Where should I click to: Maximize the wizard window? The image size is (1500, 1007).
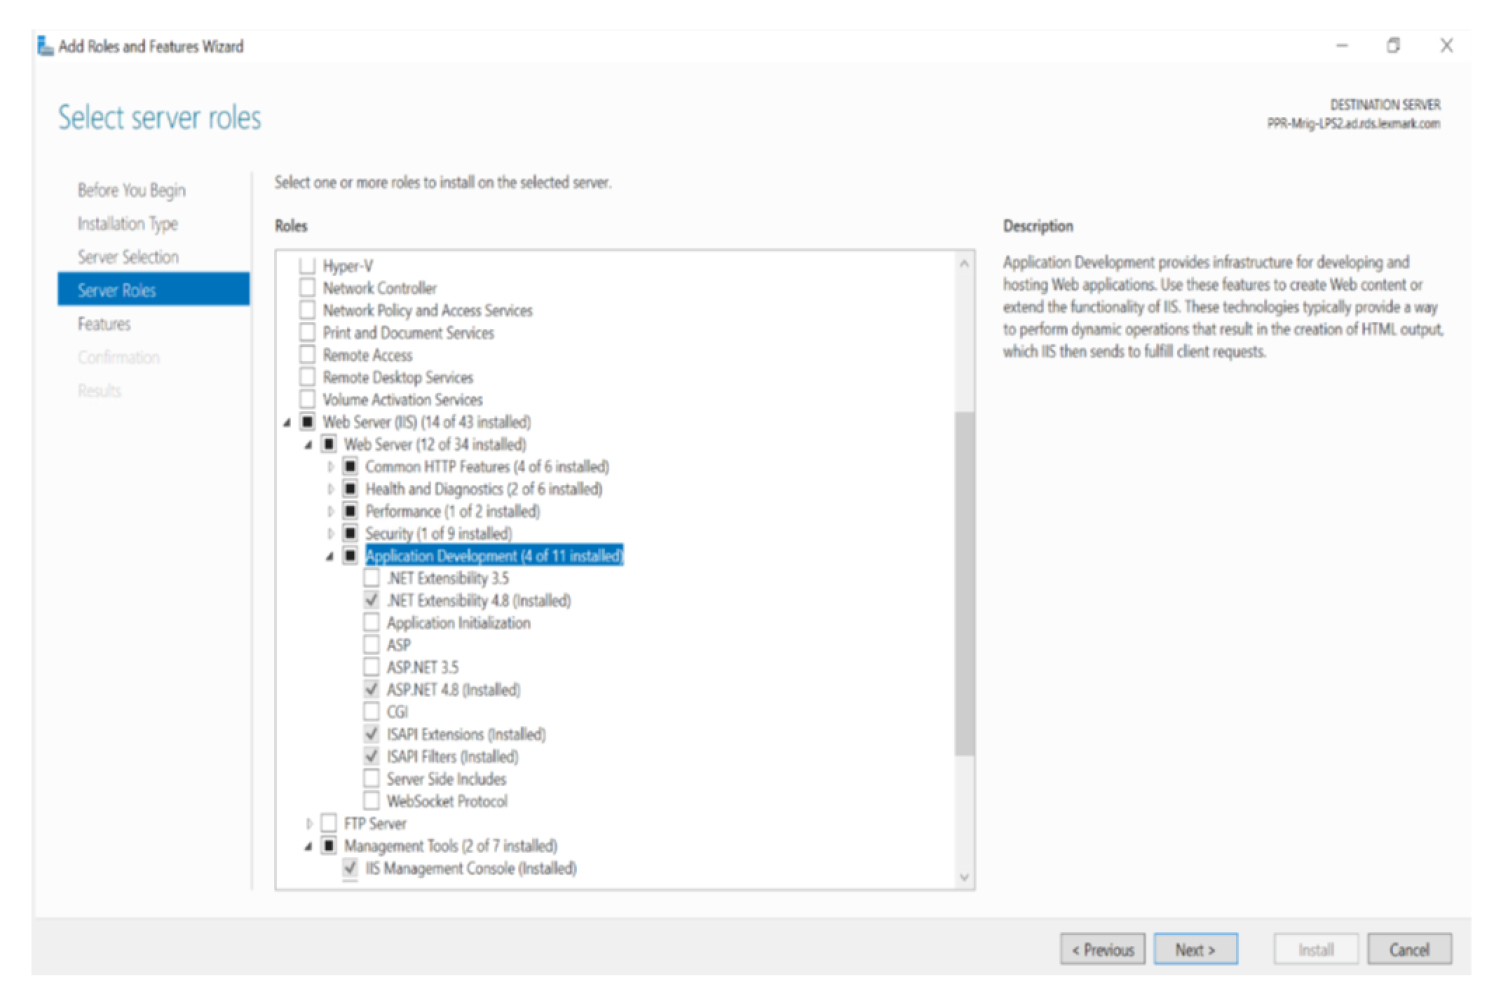coord(1393,46)
